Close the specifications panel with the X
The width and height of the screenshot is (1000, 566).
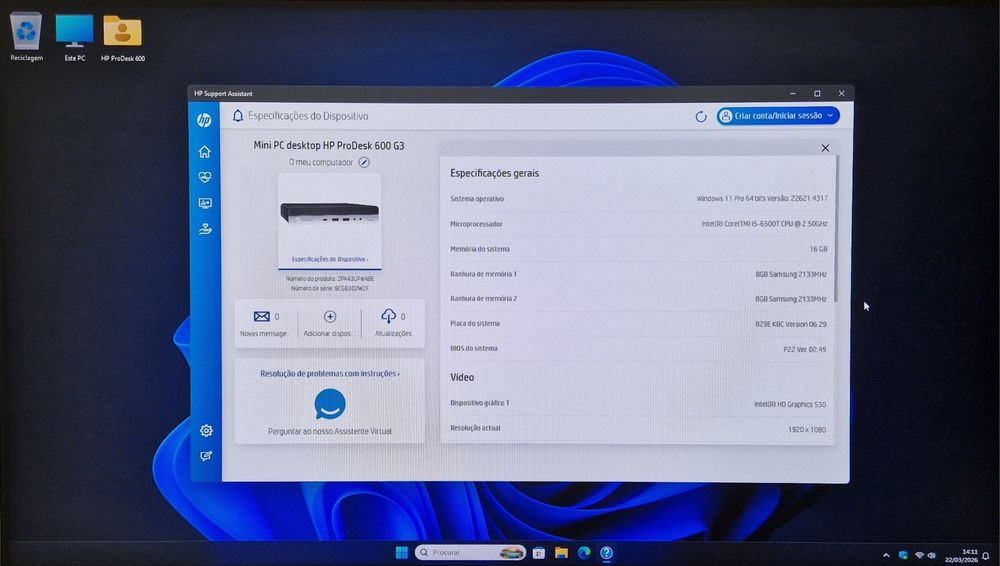click(x=825, y=148)
